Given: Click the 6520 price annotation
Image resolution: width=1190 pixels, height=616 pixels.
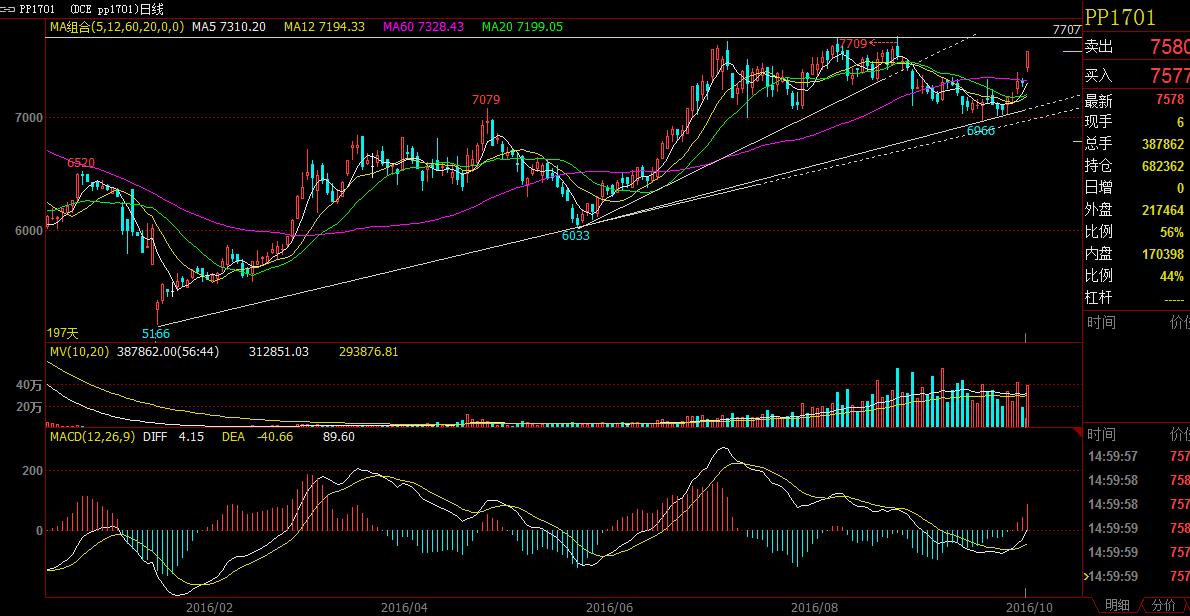Looking at the screenshot, I should (81, 163).
